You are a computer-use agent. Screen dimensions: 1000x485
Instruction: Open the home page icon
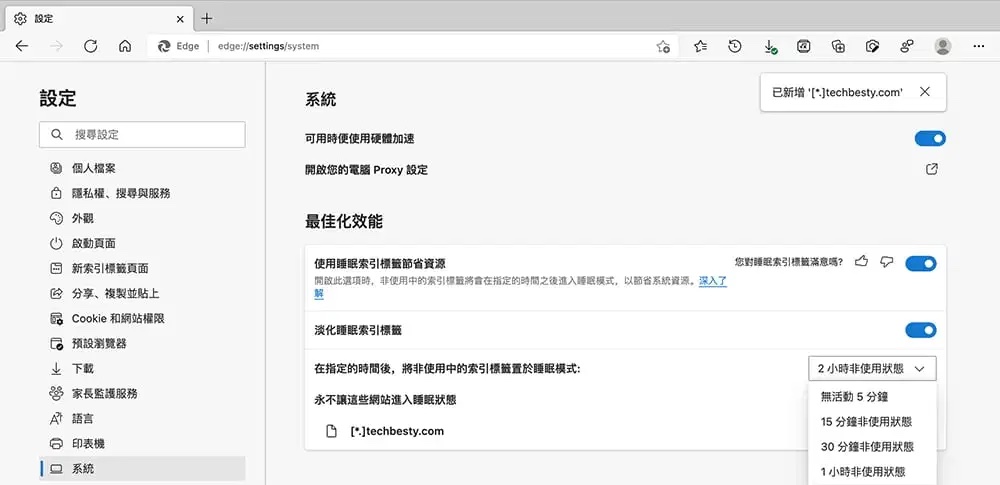coord(125,46)
